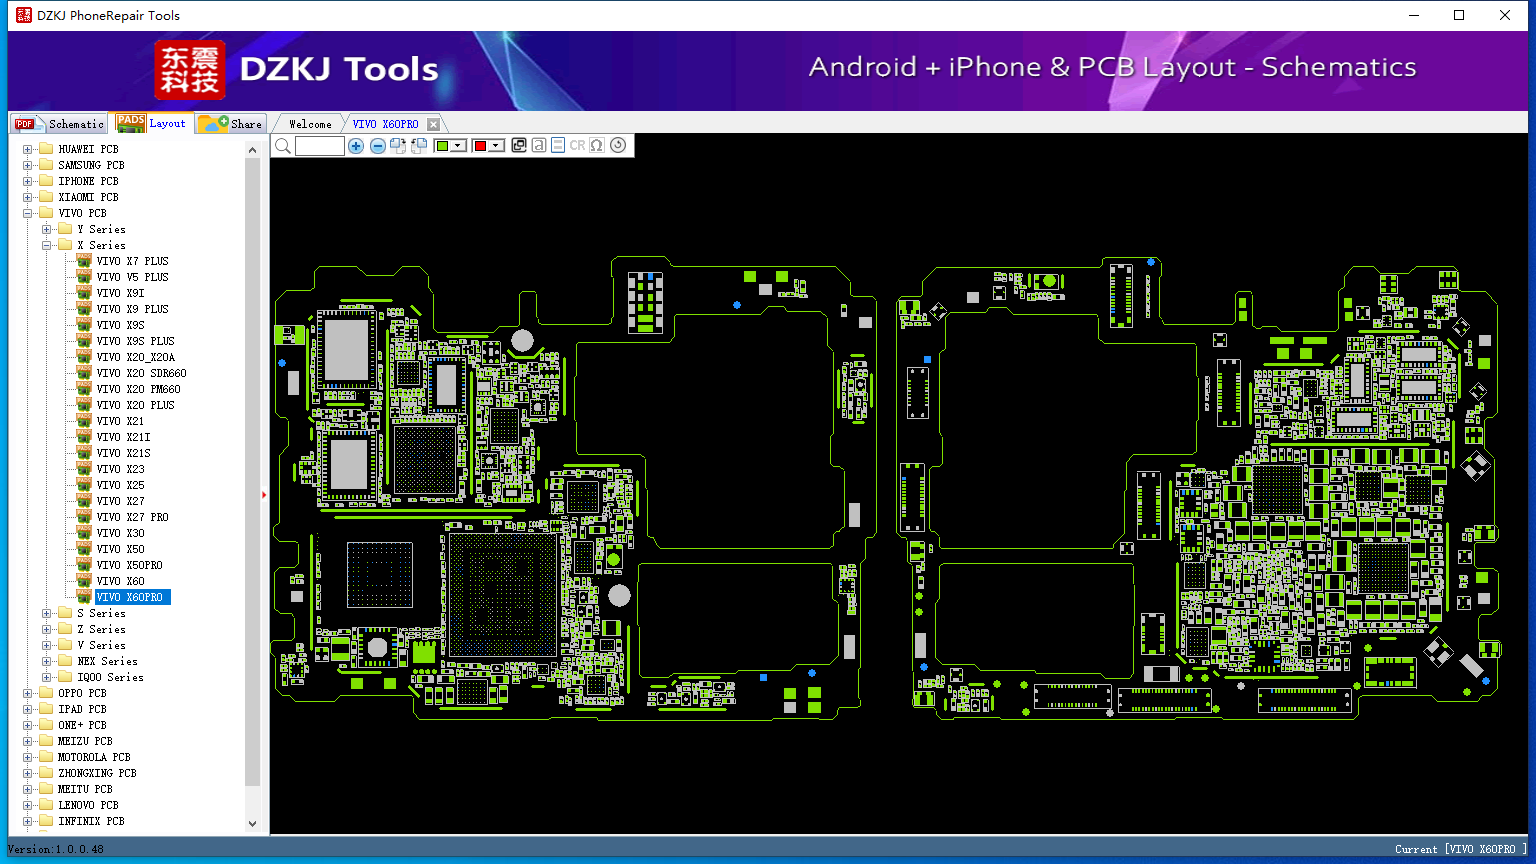Click the blue stacked-bars toolbar icon
This screenshot has height=864, width=1536.
click(558, 145)
